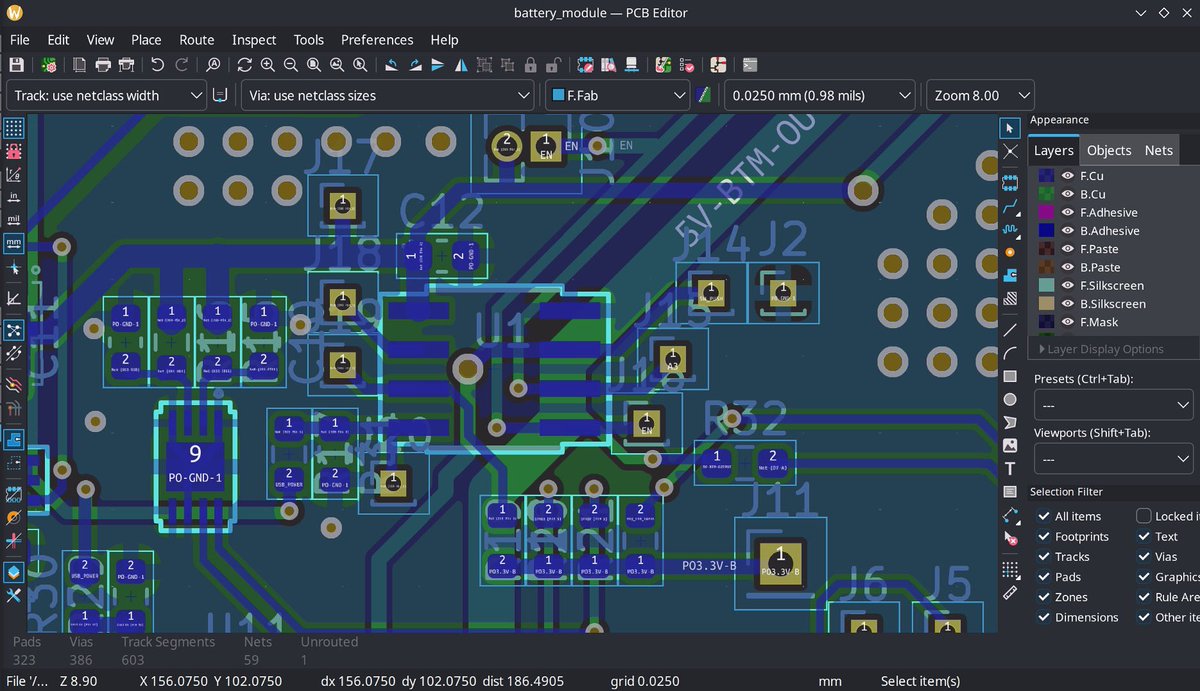
Task: Toggle F.Cu layer visibility eye
Action: click(1067, 176)
